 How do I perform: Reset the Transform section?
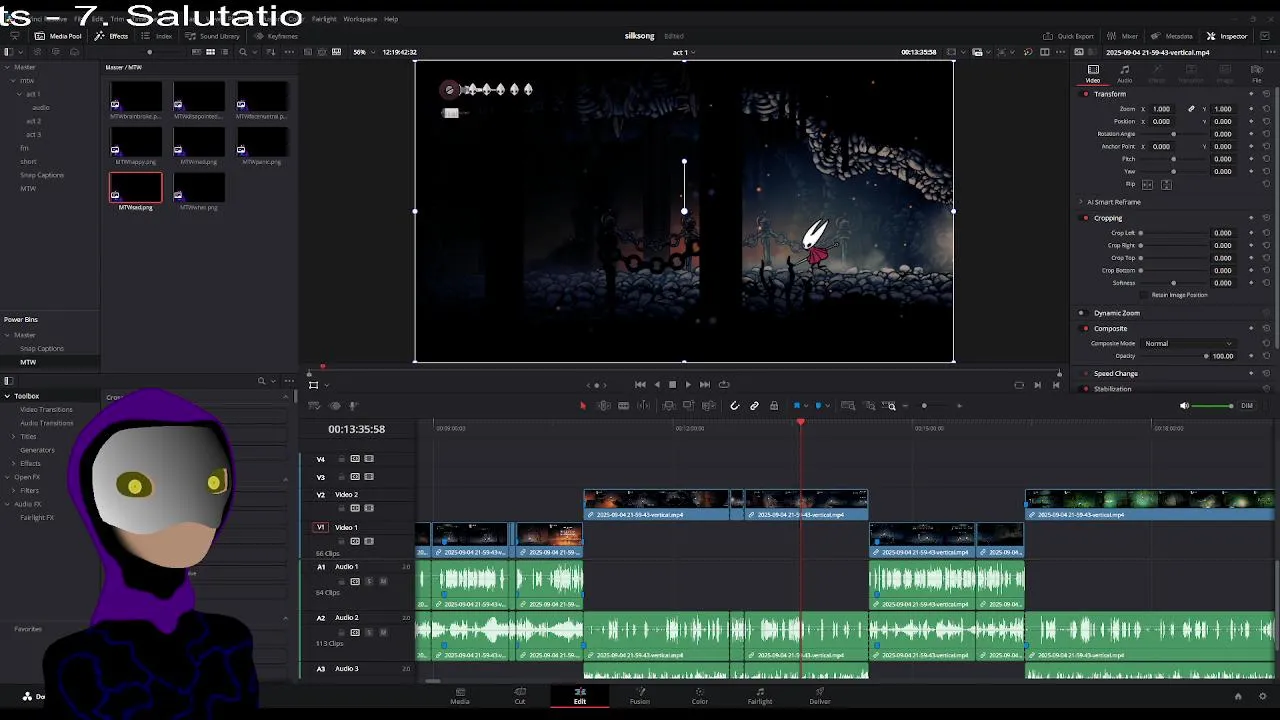pyautogui.click(x=1266, y=94)
